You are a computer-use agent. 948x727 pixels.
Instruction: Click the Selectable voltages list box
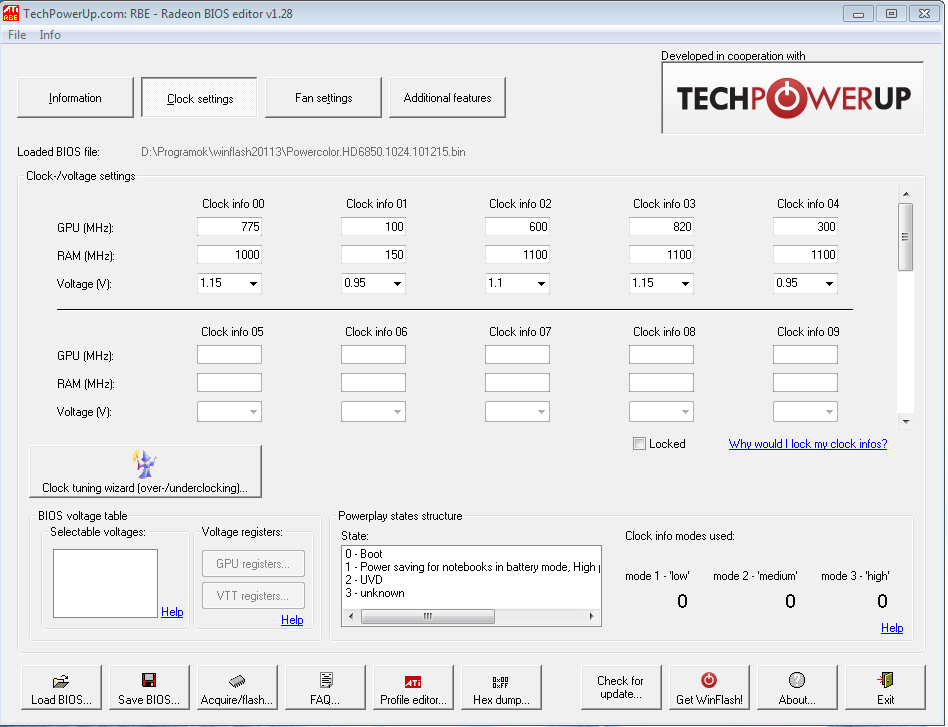pyautogui.click(x=105, y=583)
